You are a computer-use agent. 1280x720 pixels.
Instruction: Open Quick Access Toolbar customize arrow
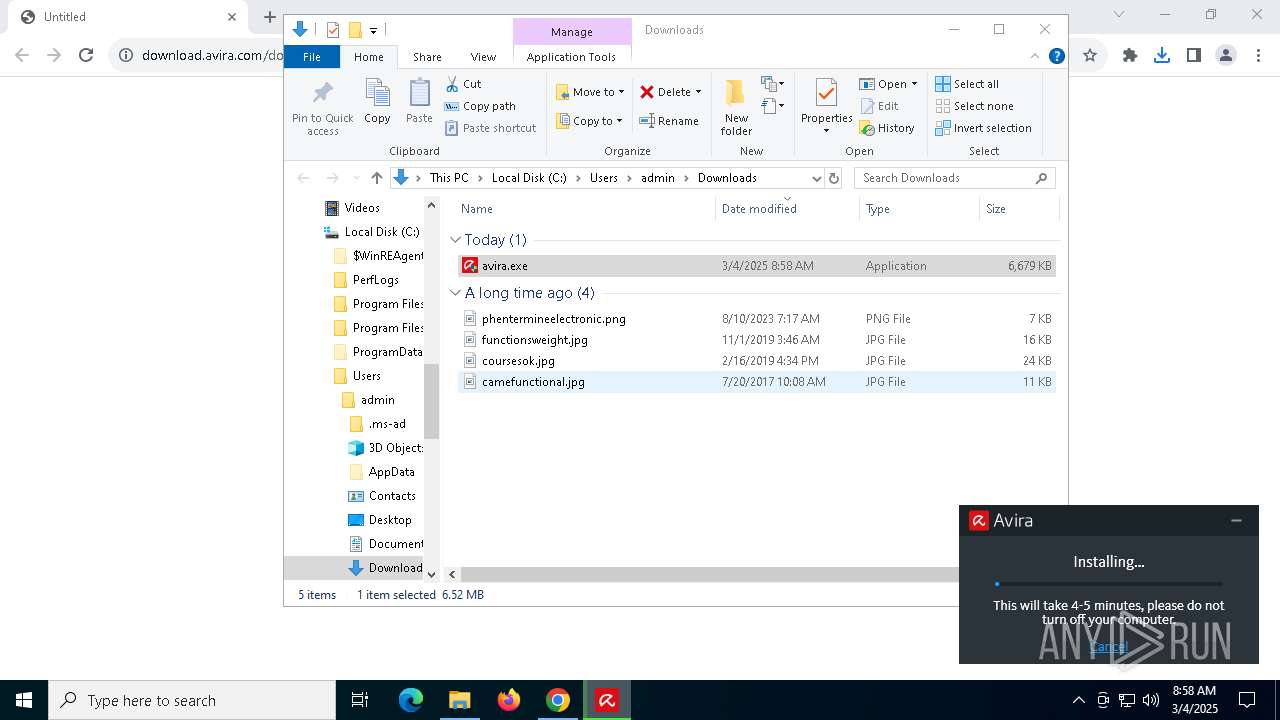(373, 30)
